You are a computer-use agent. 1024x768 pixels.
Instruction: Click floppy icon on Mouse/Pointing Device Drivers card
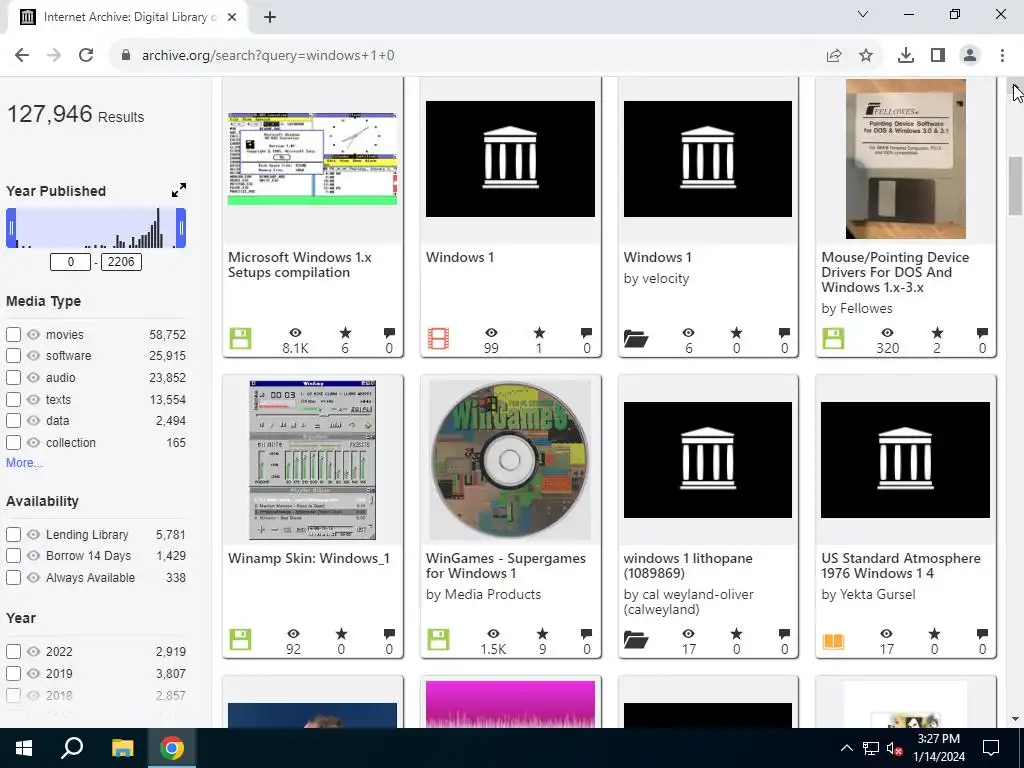click(833, 339)
